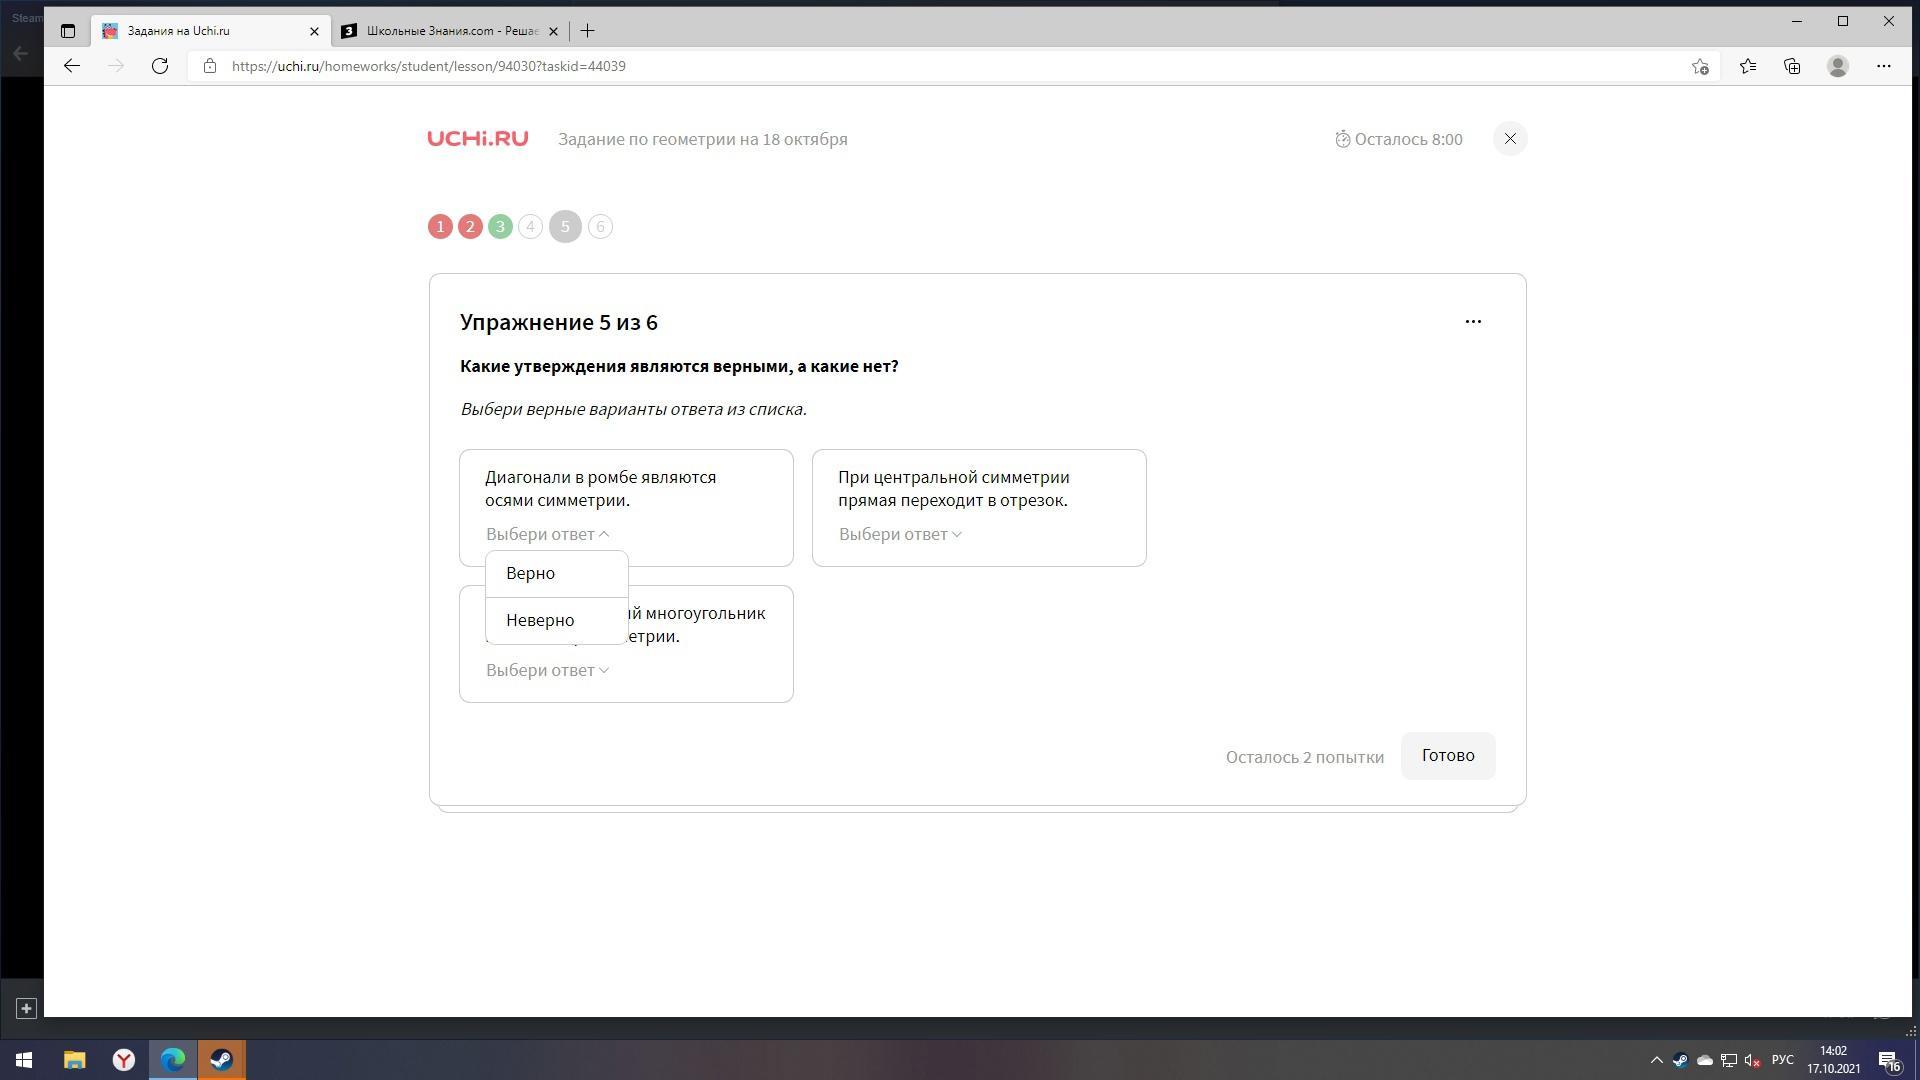Click the three-dots exercise options icon

click(1473, 321)
